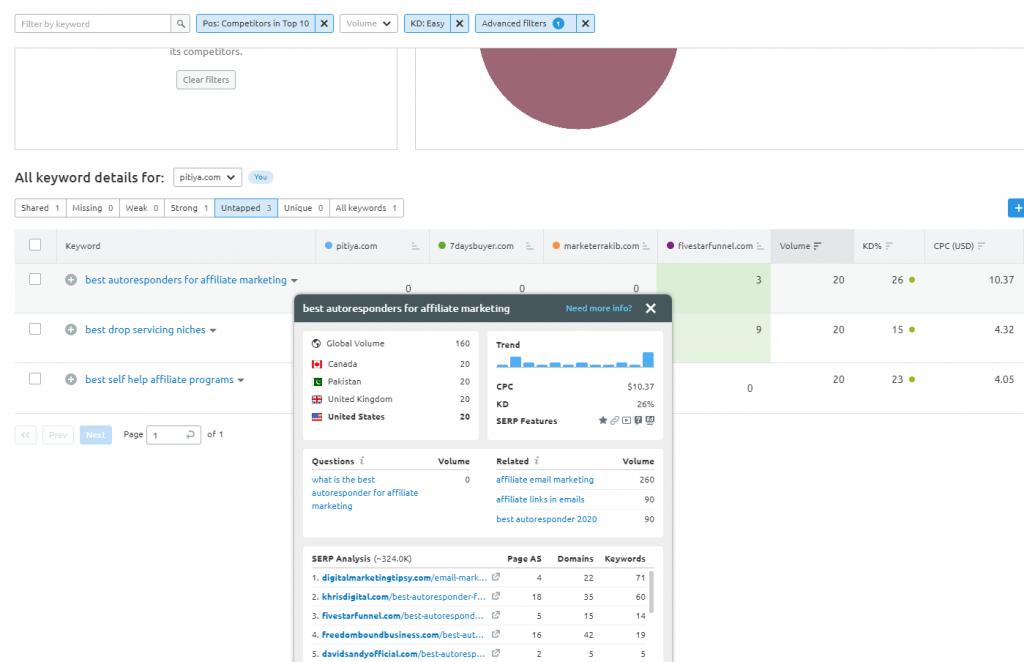Click plus icon beside best drop servicing niches

[71, 330]
